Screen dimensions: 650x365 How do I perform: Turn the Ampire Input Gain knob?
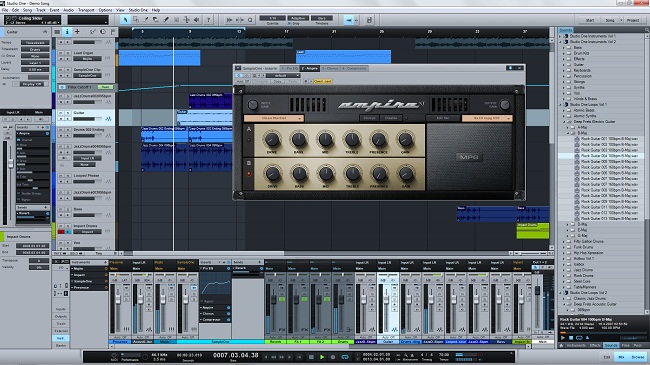252,105
